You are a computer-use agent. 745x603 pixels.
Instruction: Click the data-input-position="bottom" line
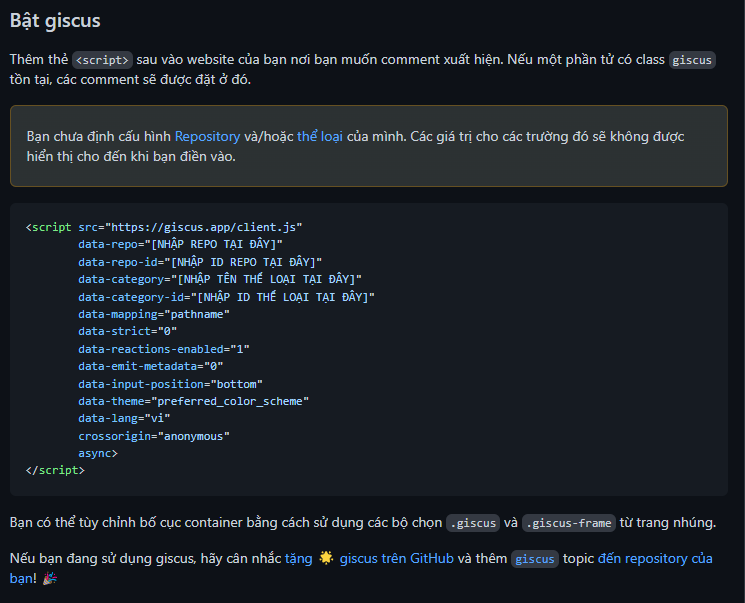click(171, 384)
